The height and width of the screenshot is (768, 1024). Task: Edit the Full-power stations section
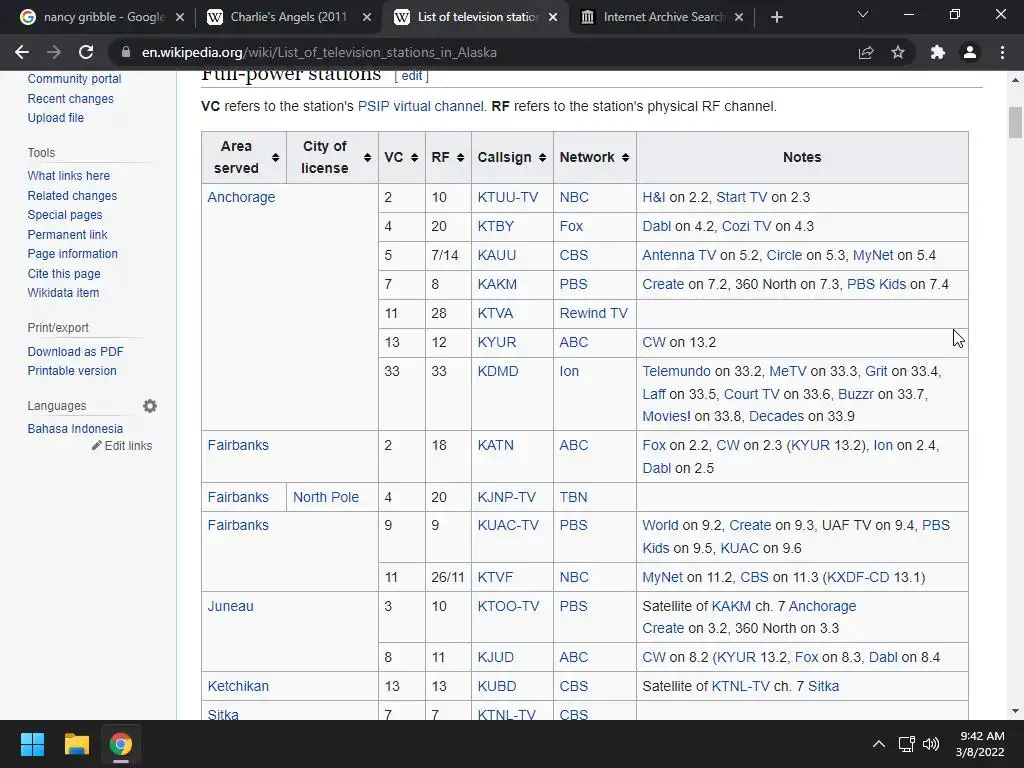[411, 76]
